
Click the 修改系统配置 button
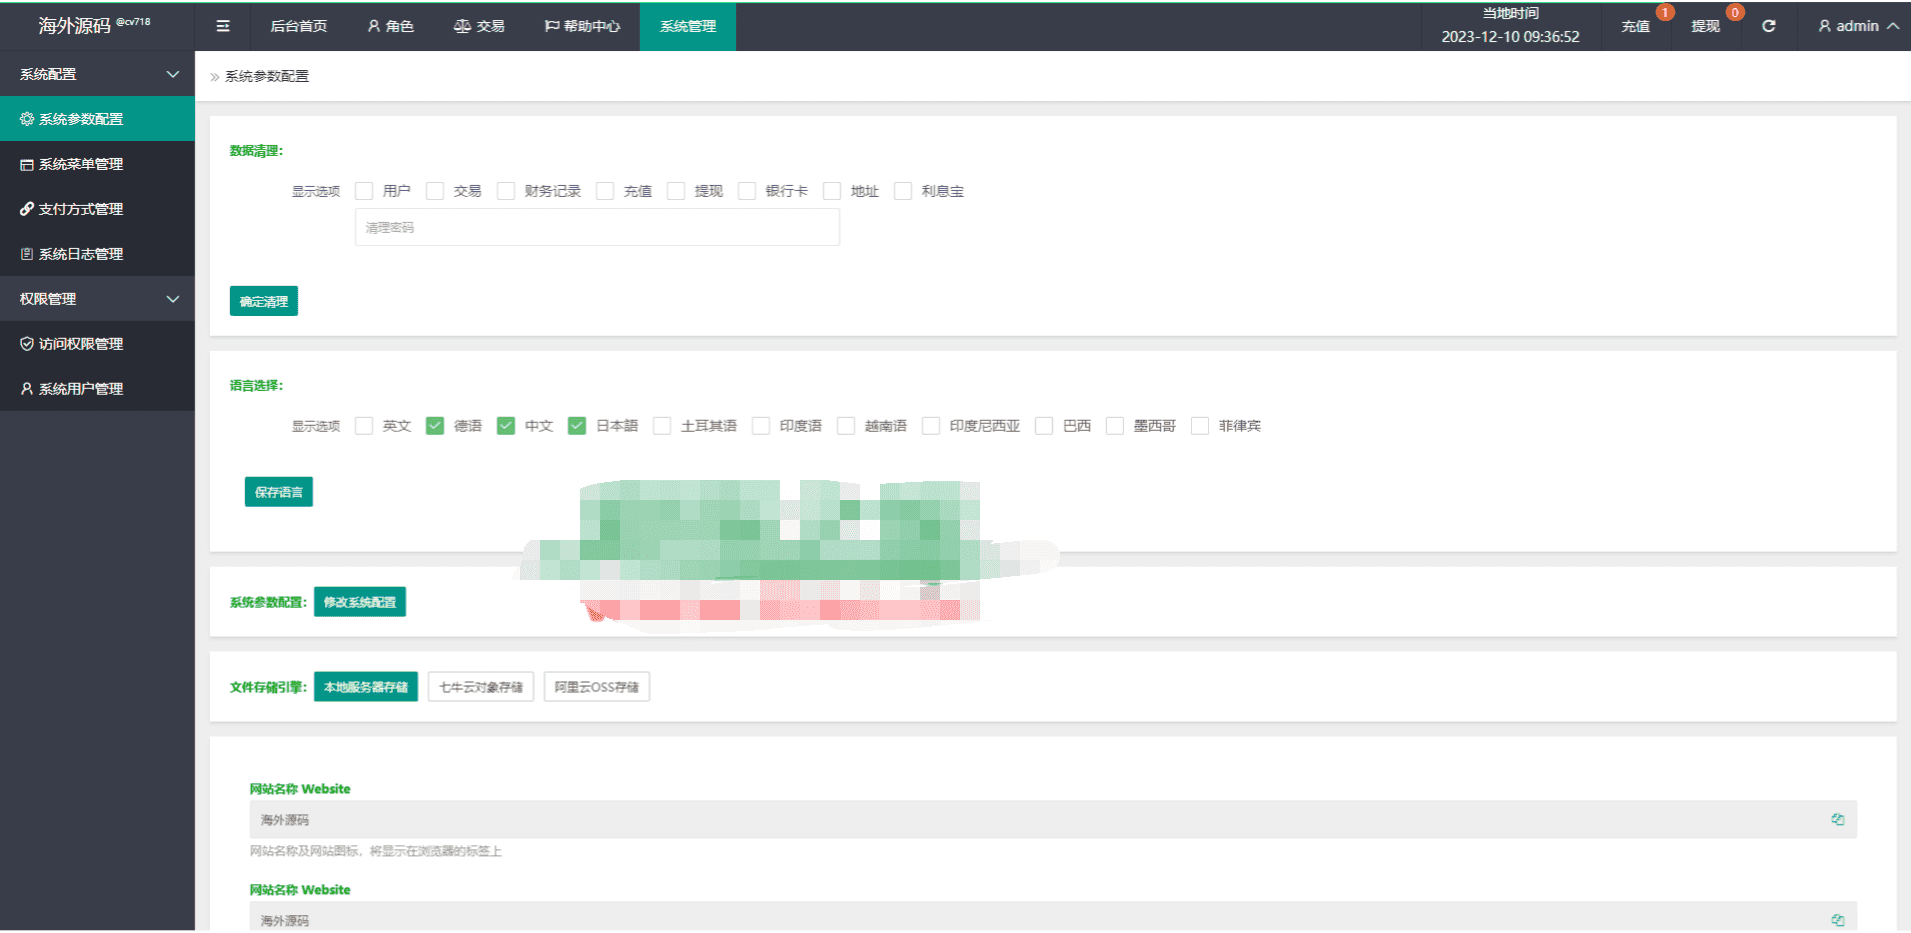[360, 602]
